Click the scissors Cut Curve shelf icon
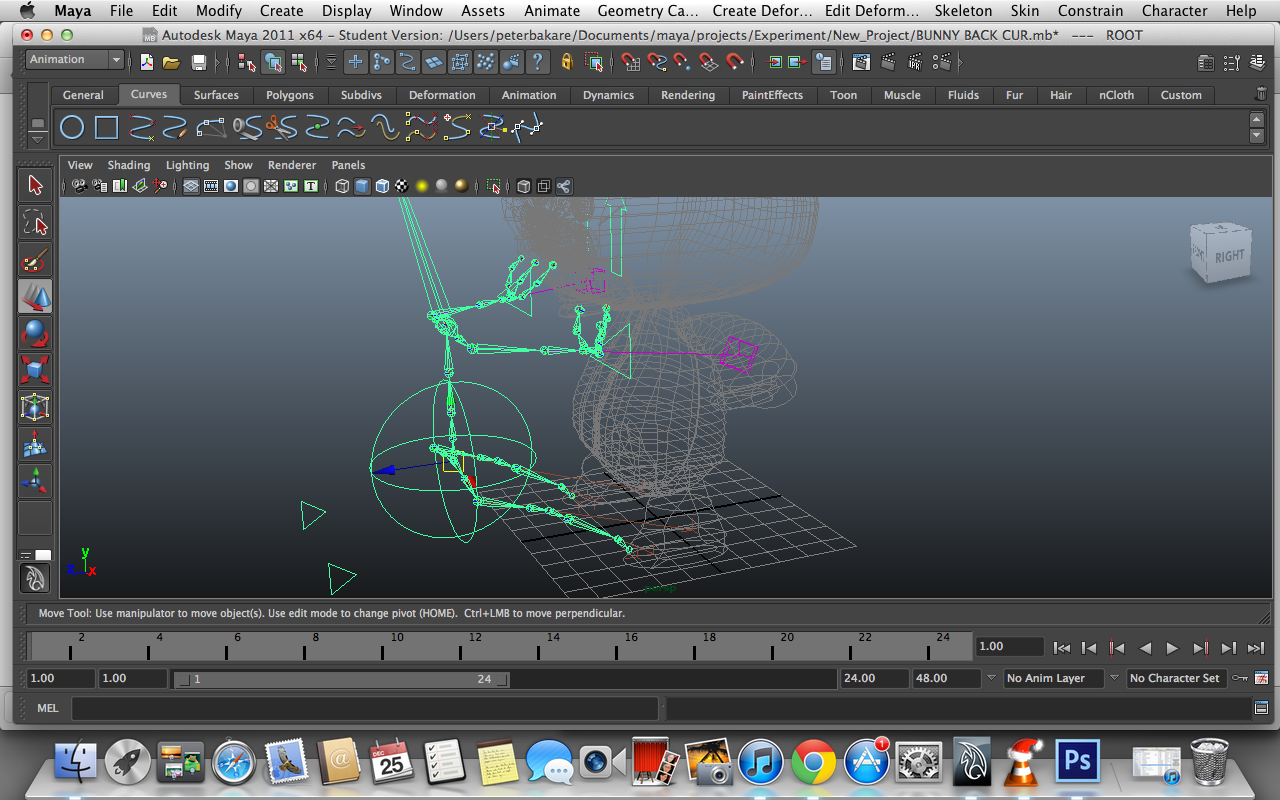The image size is (1280, 800). coord(283,128)
